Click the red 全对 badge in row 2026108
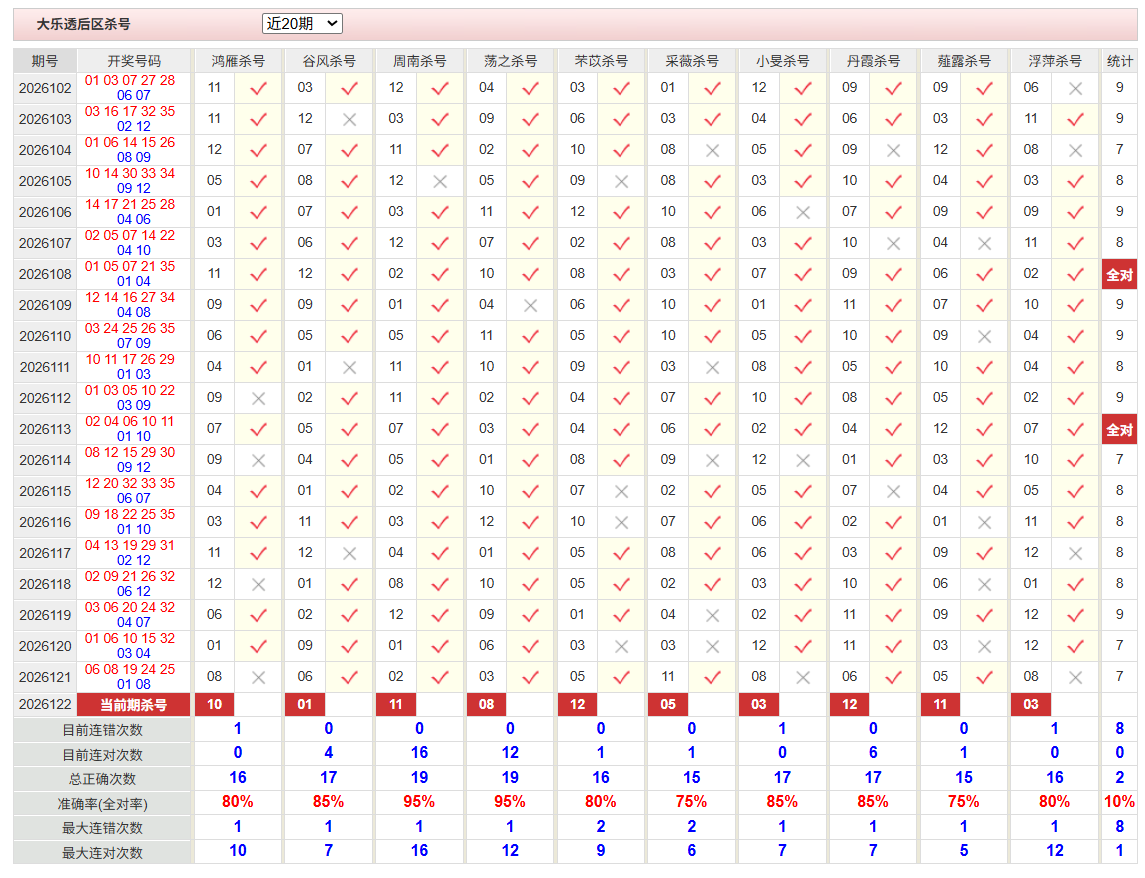Image resolution: width=1145 pixels, height=878 pixels. (1119, 275)
